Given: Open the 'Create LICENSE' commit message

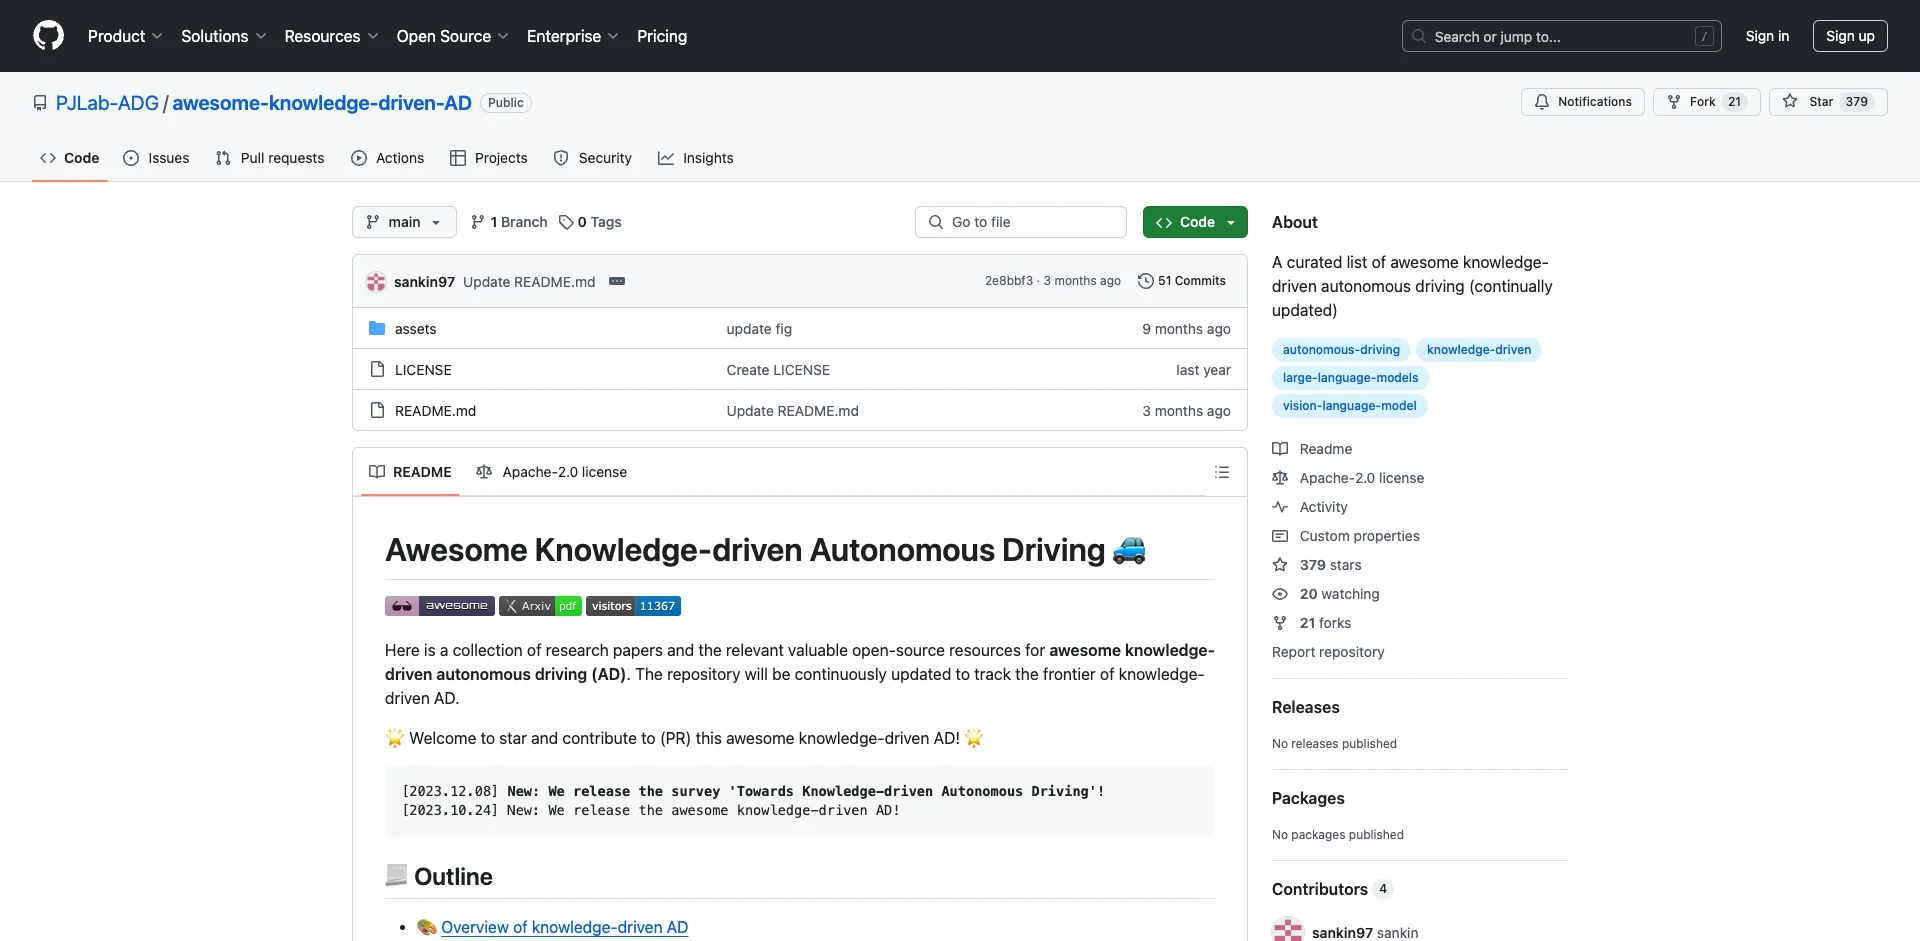Looking at the screenshot, I should 778,370.
